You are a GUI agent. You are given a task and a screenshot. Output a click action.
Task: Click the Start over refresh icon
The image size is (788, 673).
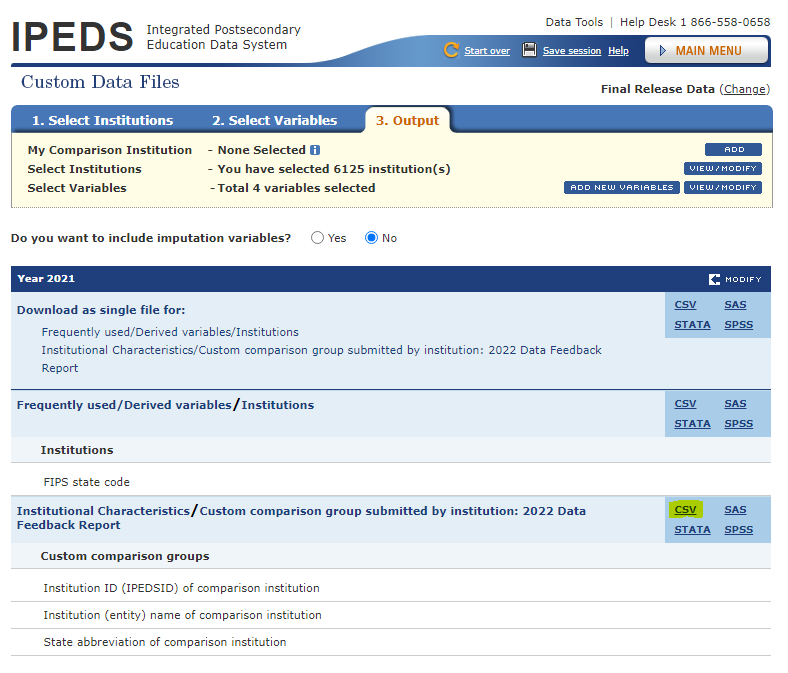[x=451, y=50]
